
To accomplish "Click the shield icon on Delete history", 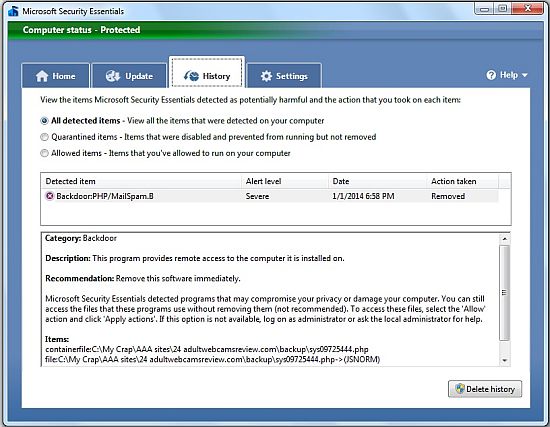I will (x=460, y=389).
